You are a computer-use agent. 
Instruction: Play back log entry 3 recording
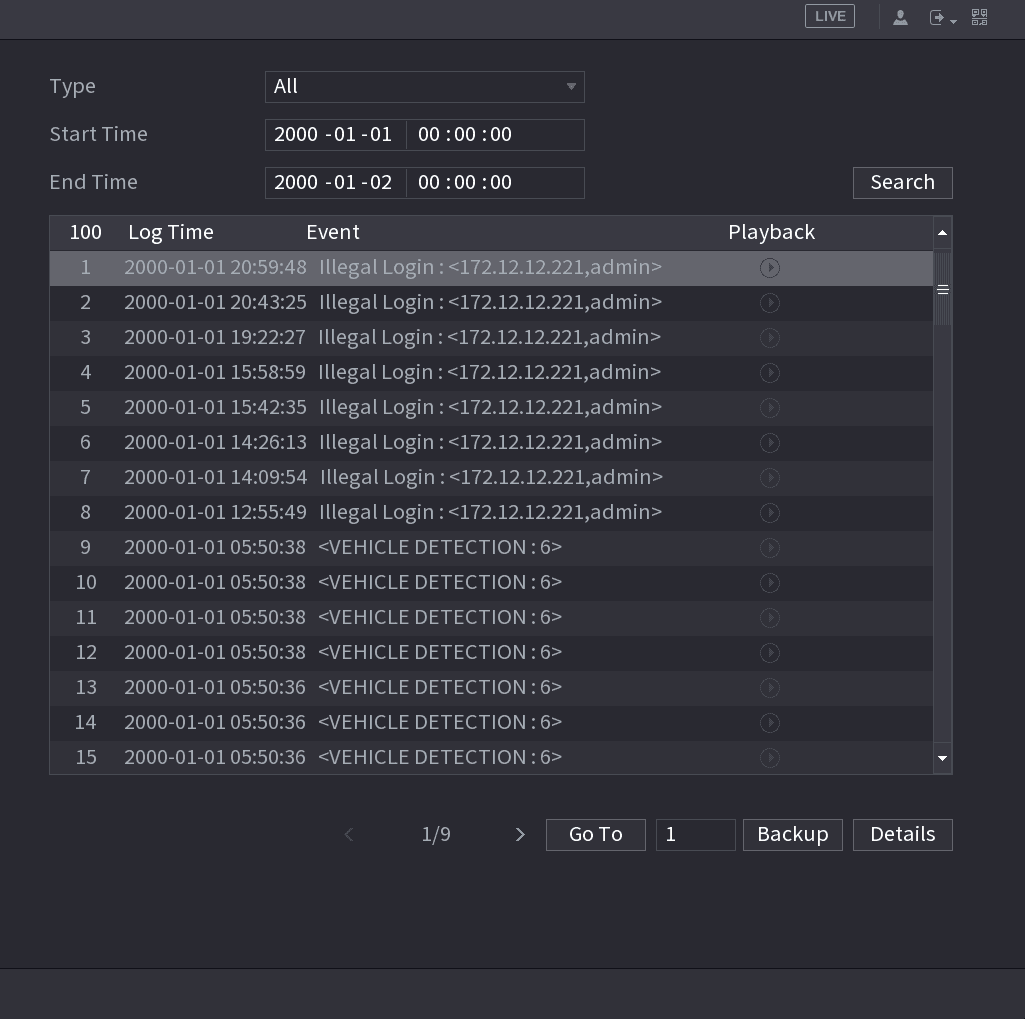[770, 338]
